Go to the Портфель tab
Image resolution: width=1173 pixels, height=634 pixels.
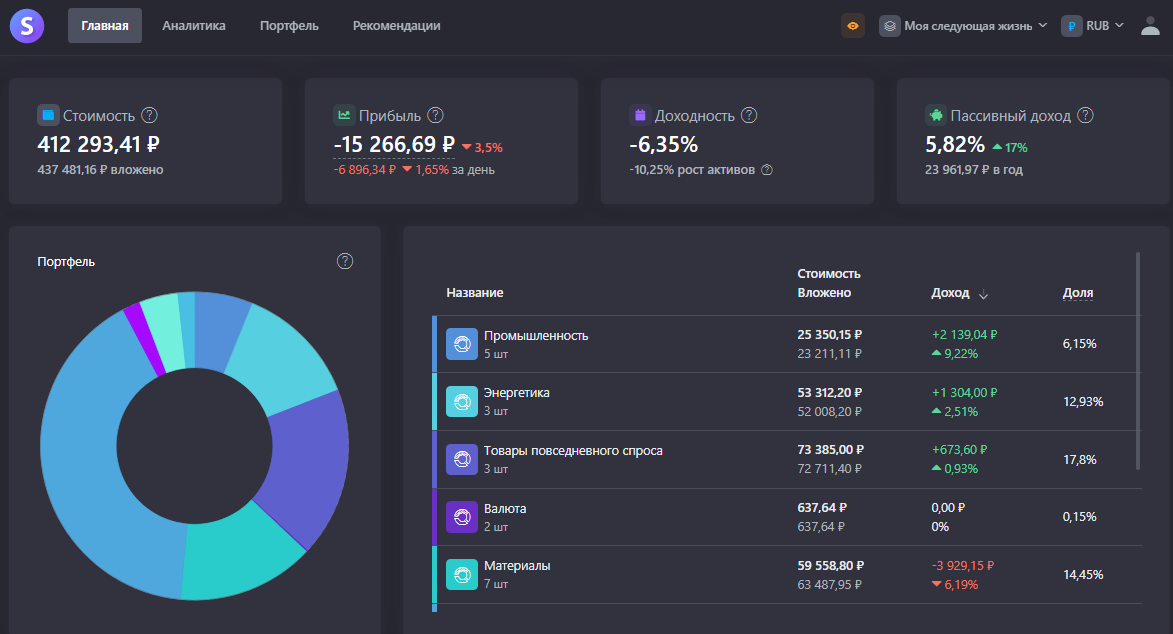pyautogui.click(x=289, y=25)
